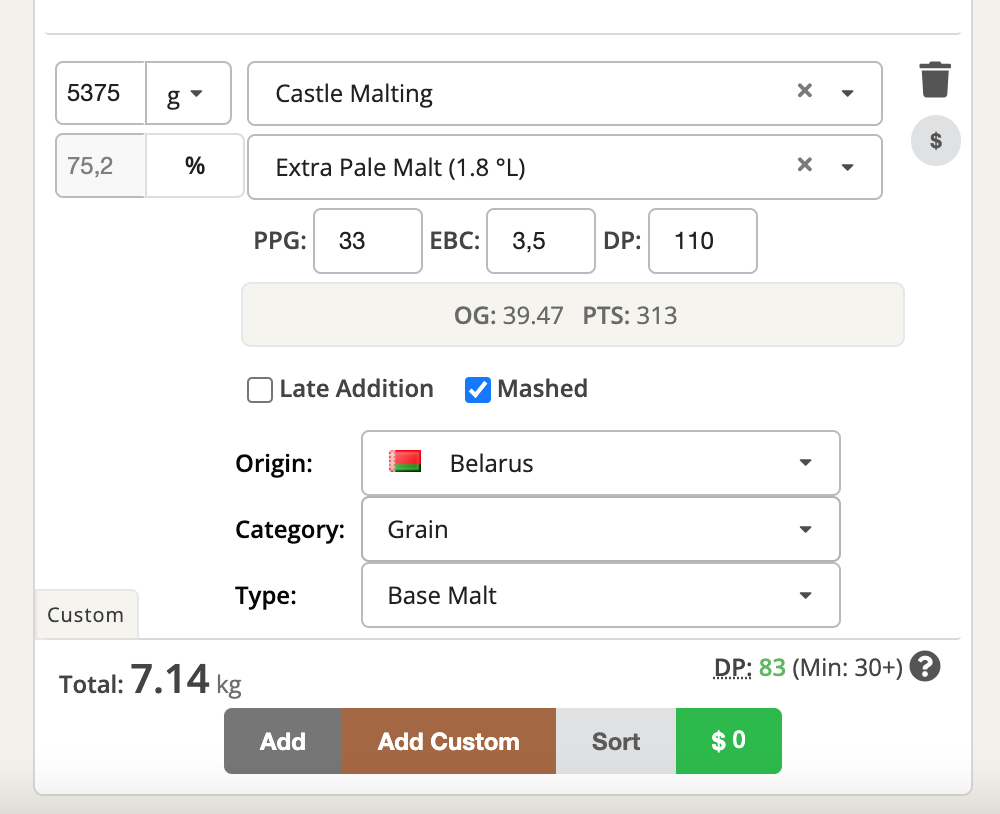Click the green $ 0 cost button
Image resolution: width=1000 pixels, height=814 pixels.
pos(728,741)
